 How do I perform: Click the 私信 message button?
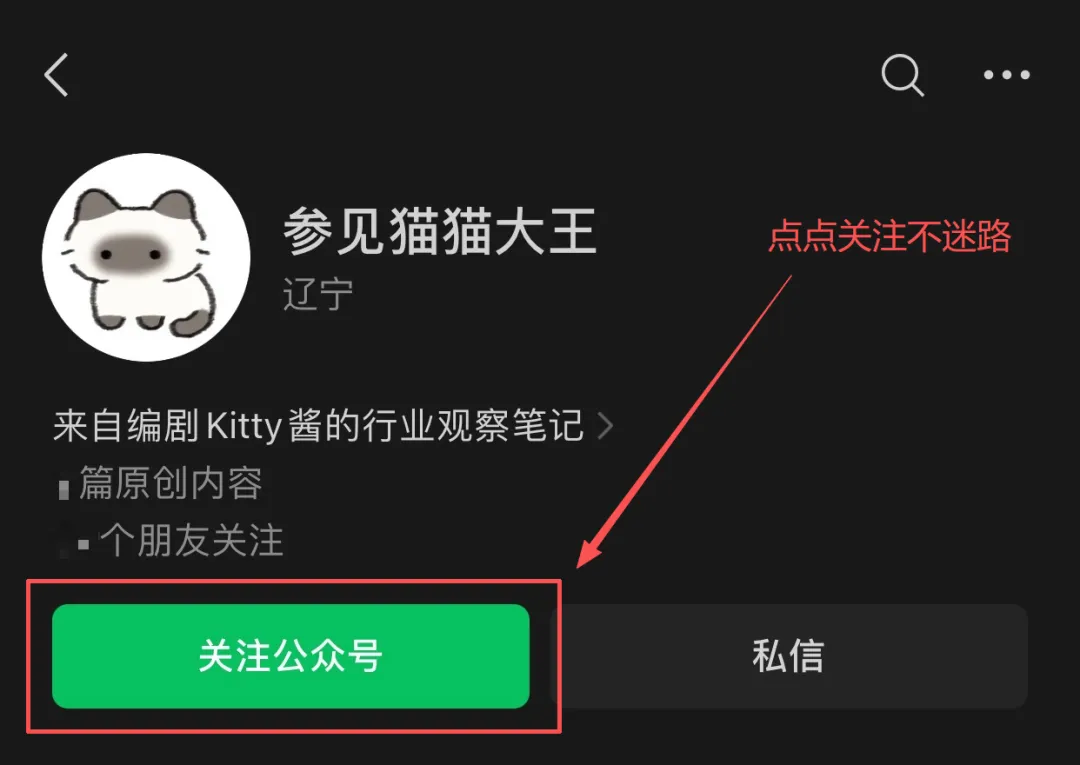click(x=789, y=656)
